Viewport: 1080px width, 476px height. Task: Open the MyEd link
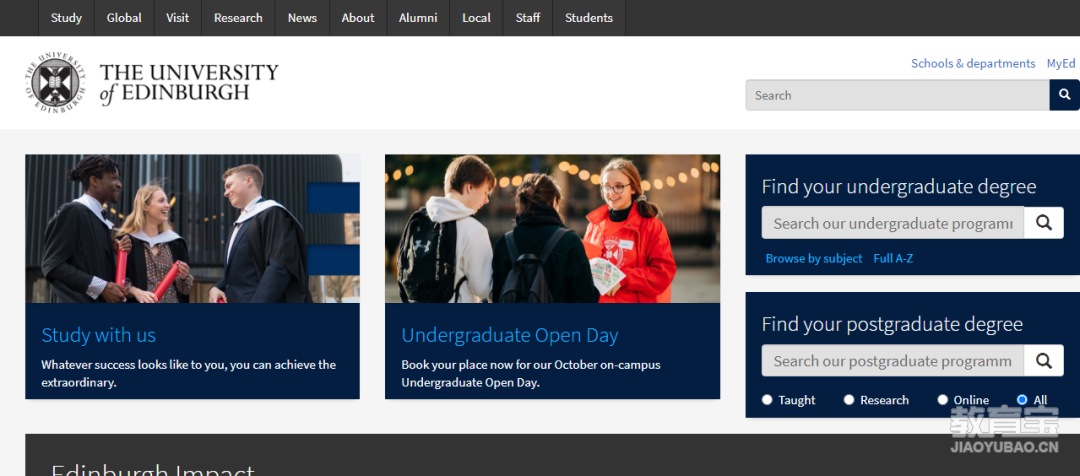click(x=1061, y=63)
